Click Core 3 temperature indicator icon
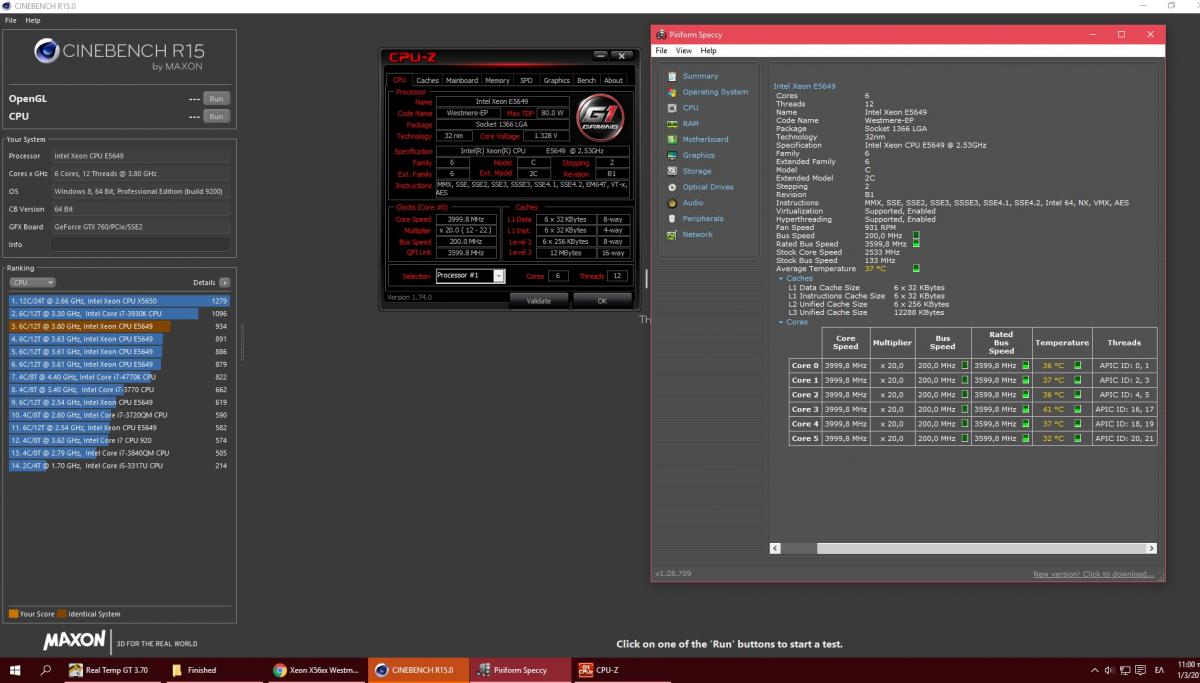1200x683 pixels. [x=1078, y=409]
